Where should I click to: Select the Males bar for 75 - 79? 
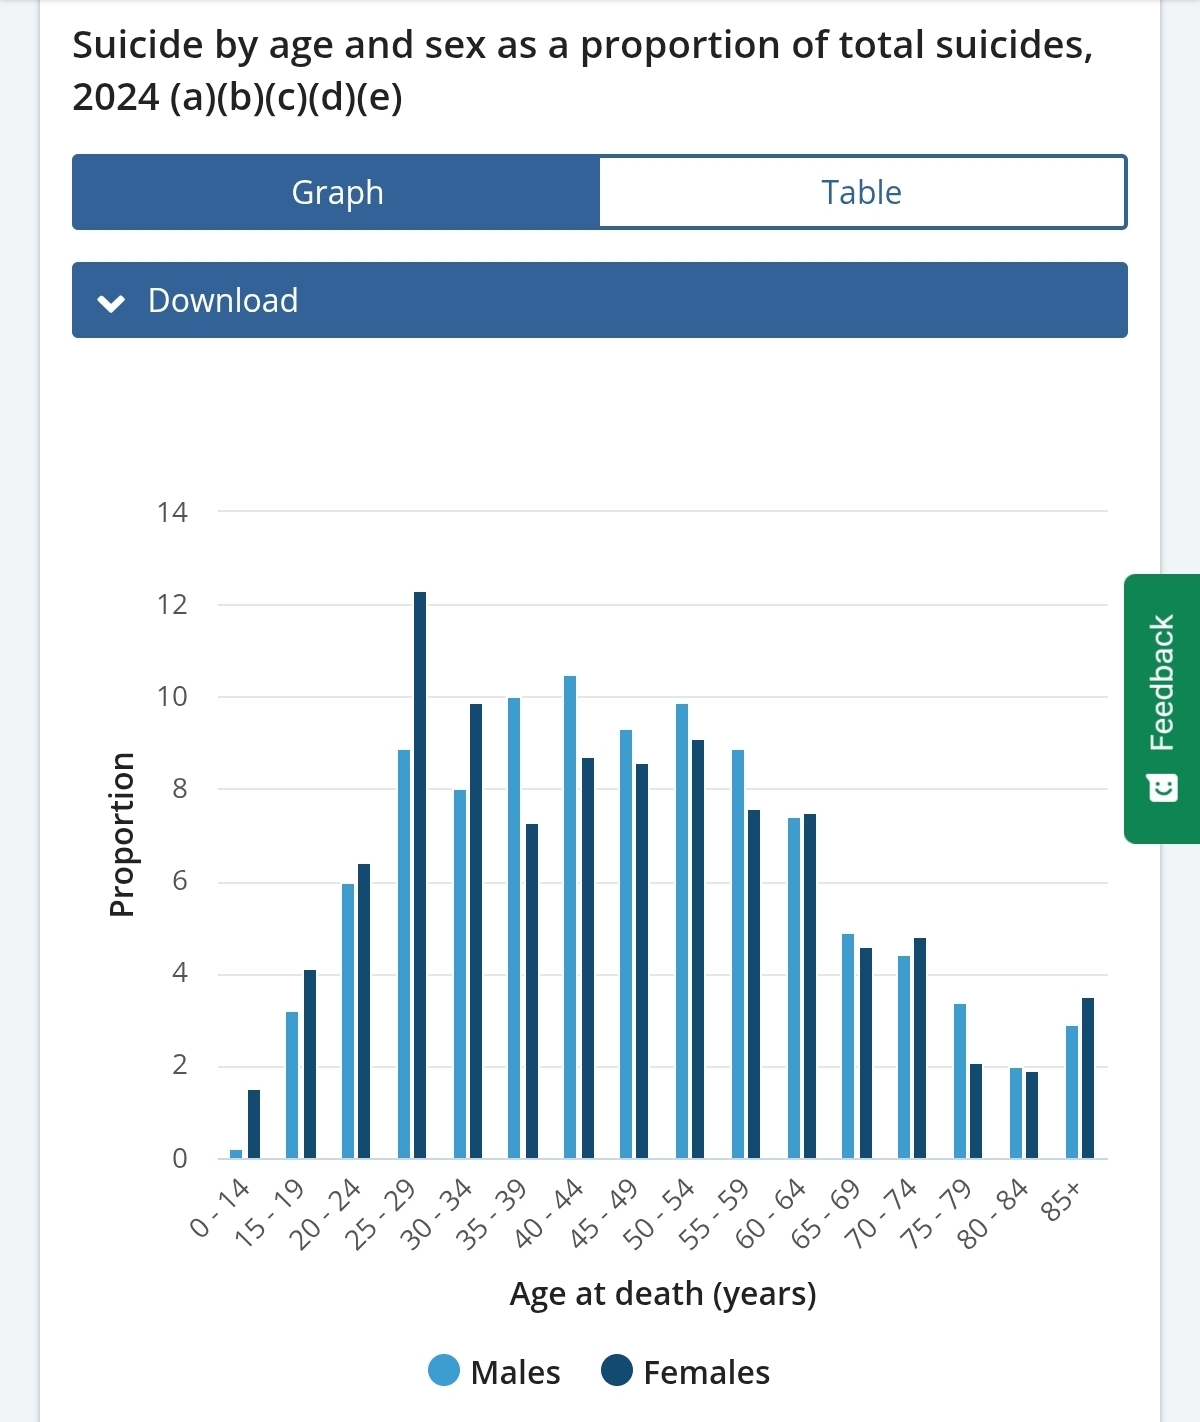tap(960, 1081)
